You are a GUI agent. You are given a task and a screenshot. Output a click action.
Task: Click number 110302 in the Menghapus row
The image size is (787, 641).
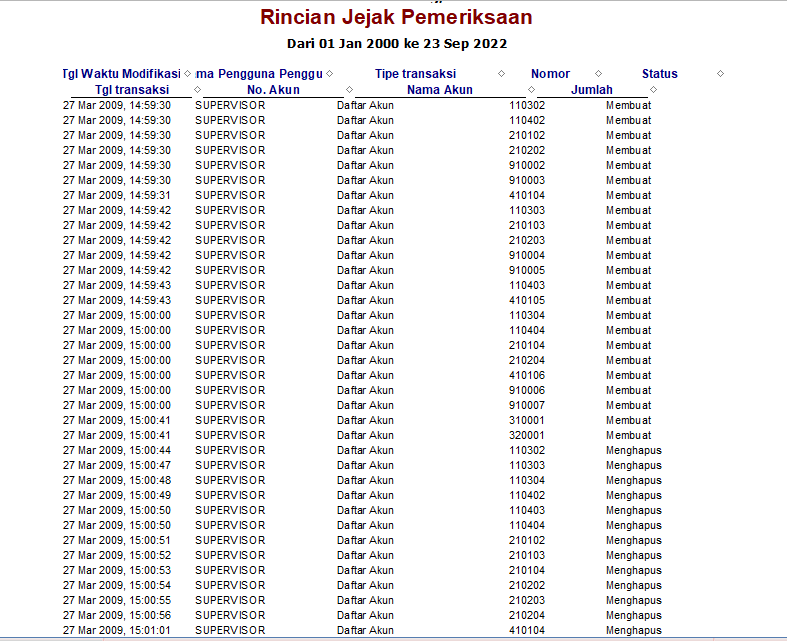527,450
